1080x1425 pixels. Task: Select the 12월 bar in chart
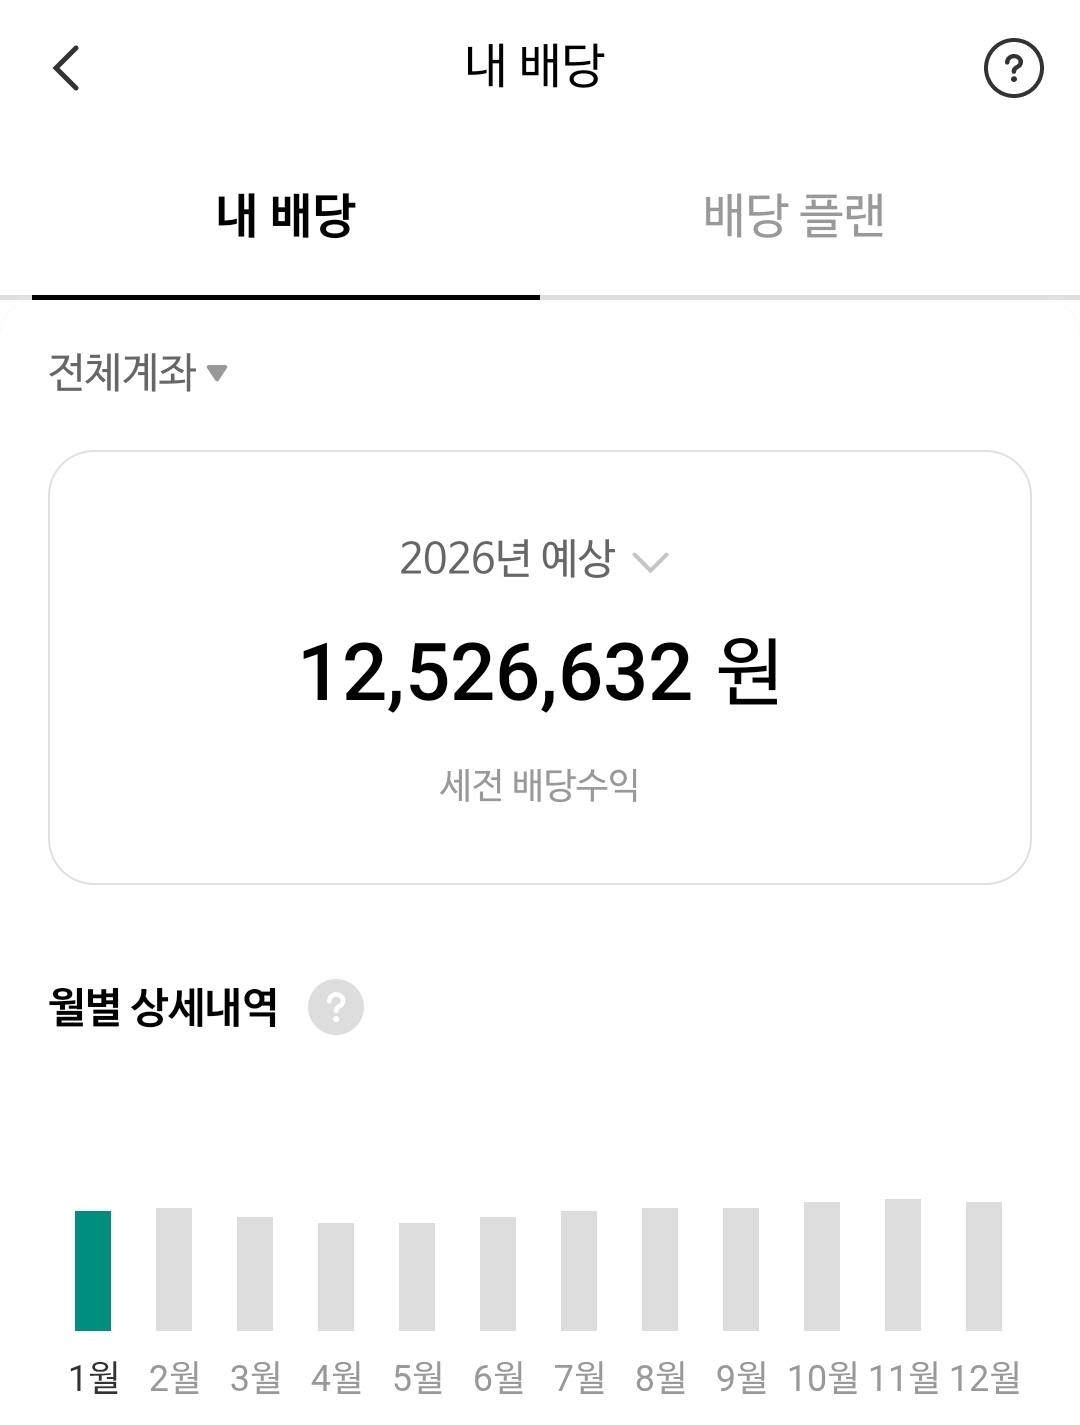click(x=984, y=1266)
